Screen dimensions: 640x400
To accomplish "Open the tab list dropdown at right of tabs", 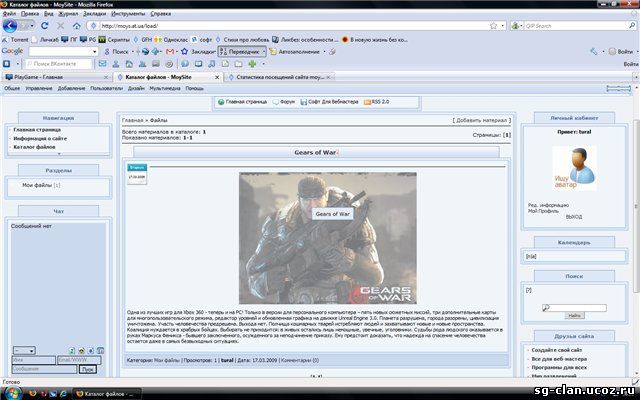I will [x=636, y=77].
